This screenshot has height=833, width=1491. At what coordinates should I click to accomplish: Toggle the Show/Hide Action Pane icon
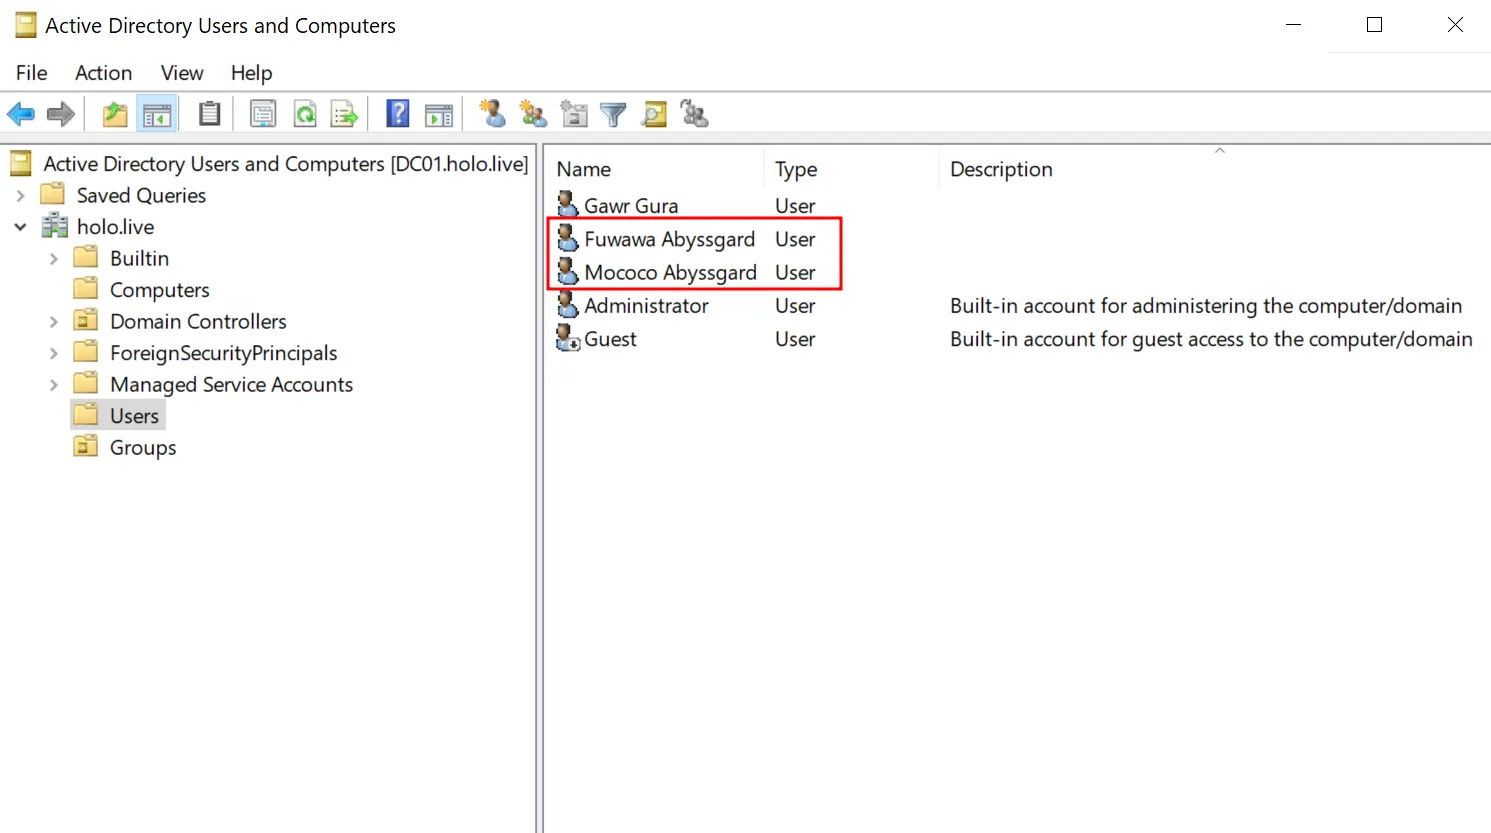438,114
